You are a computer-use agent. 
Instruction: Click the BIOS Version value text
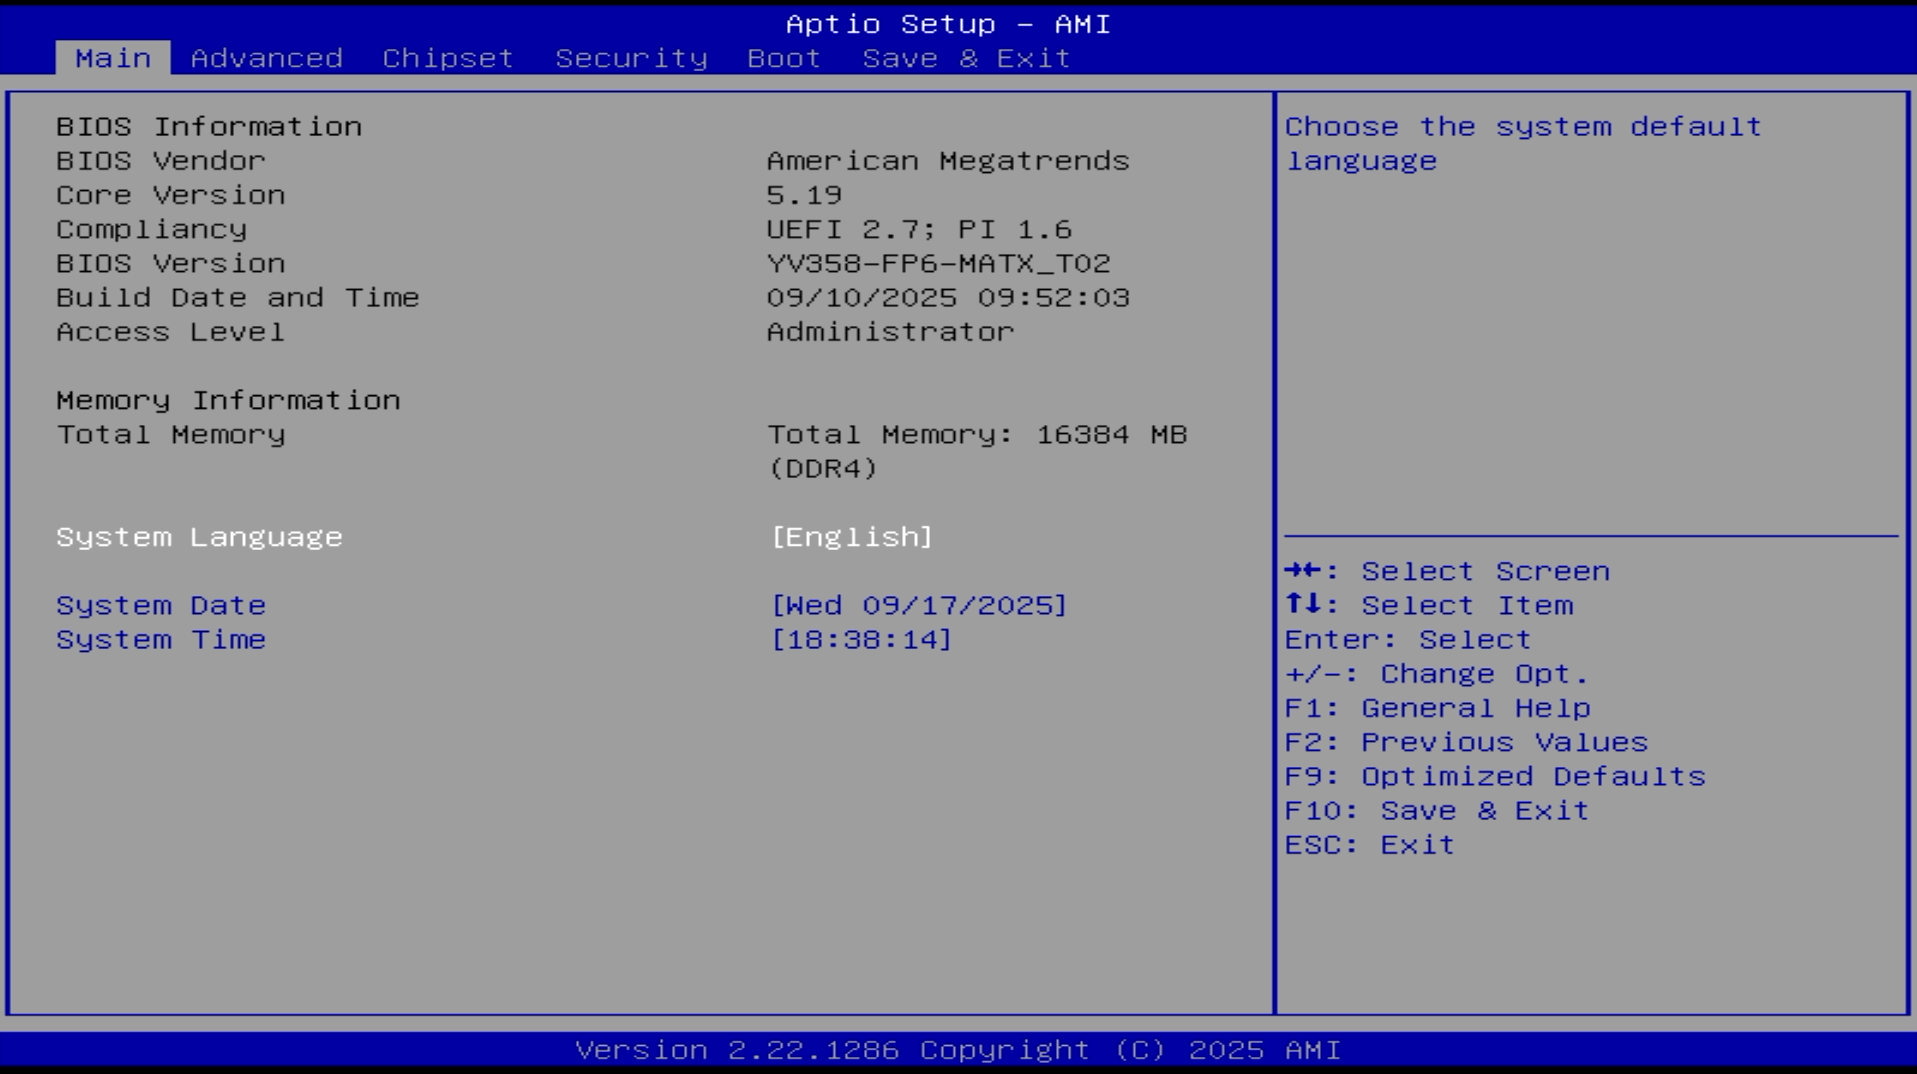tap(938, 264)
